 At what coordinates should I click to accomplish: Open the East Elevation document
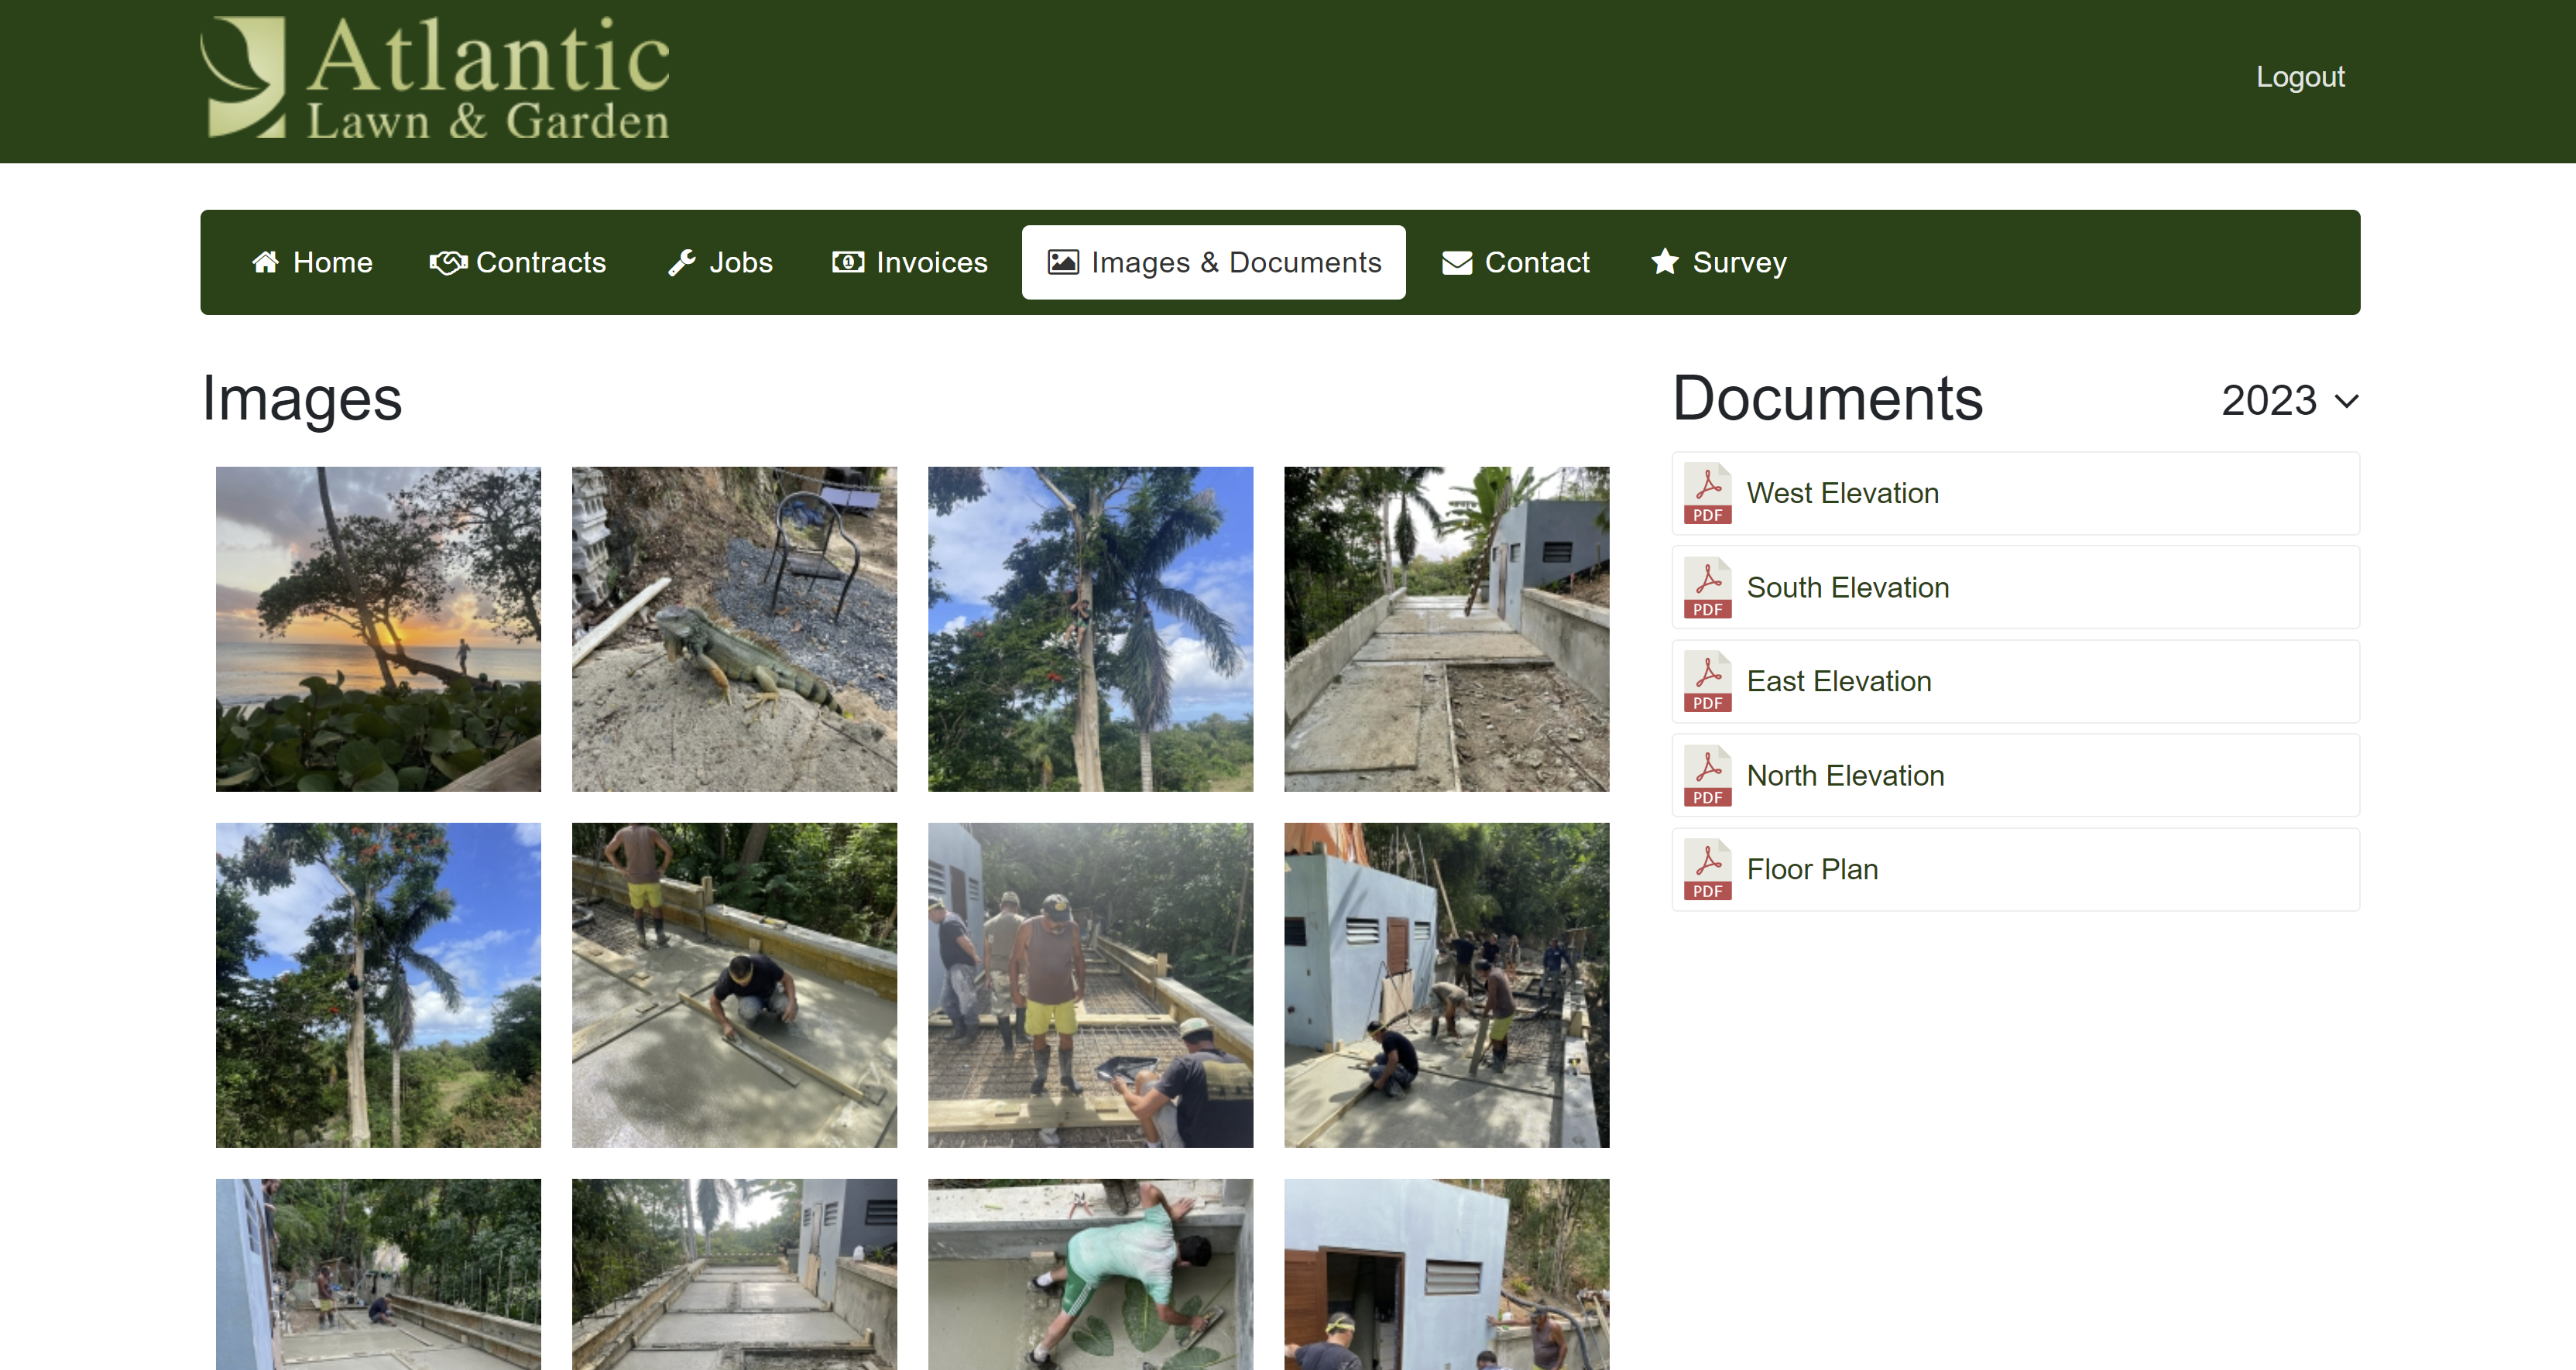coord(2016,681)
